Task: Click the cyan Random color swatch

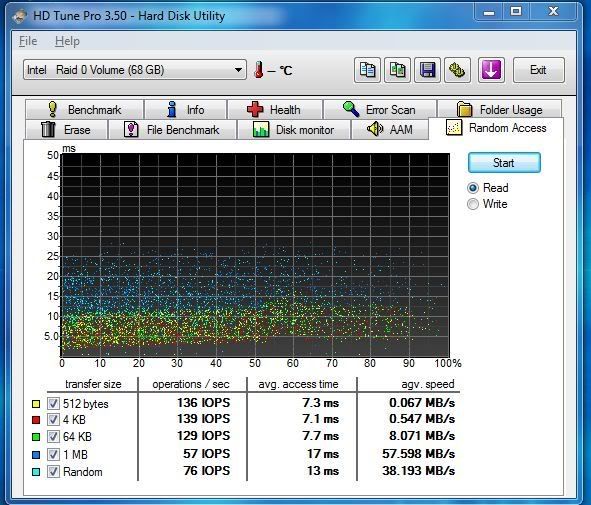Action: click(36, 472)
